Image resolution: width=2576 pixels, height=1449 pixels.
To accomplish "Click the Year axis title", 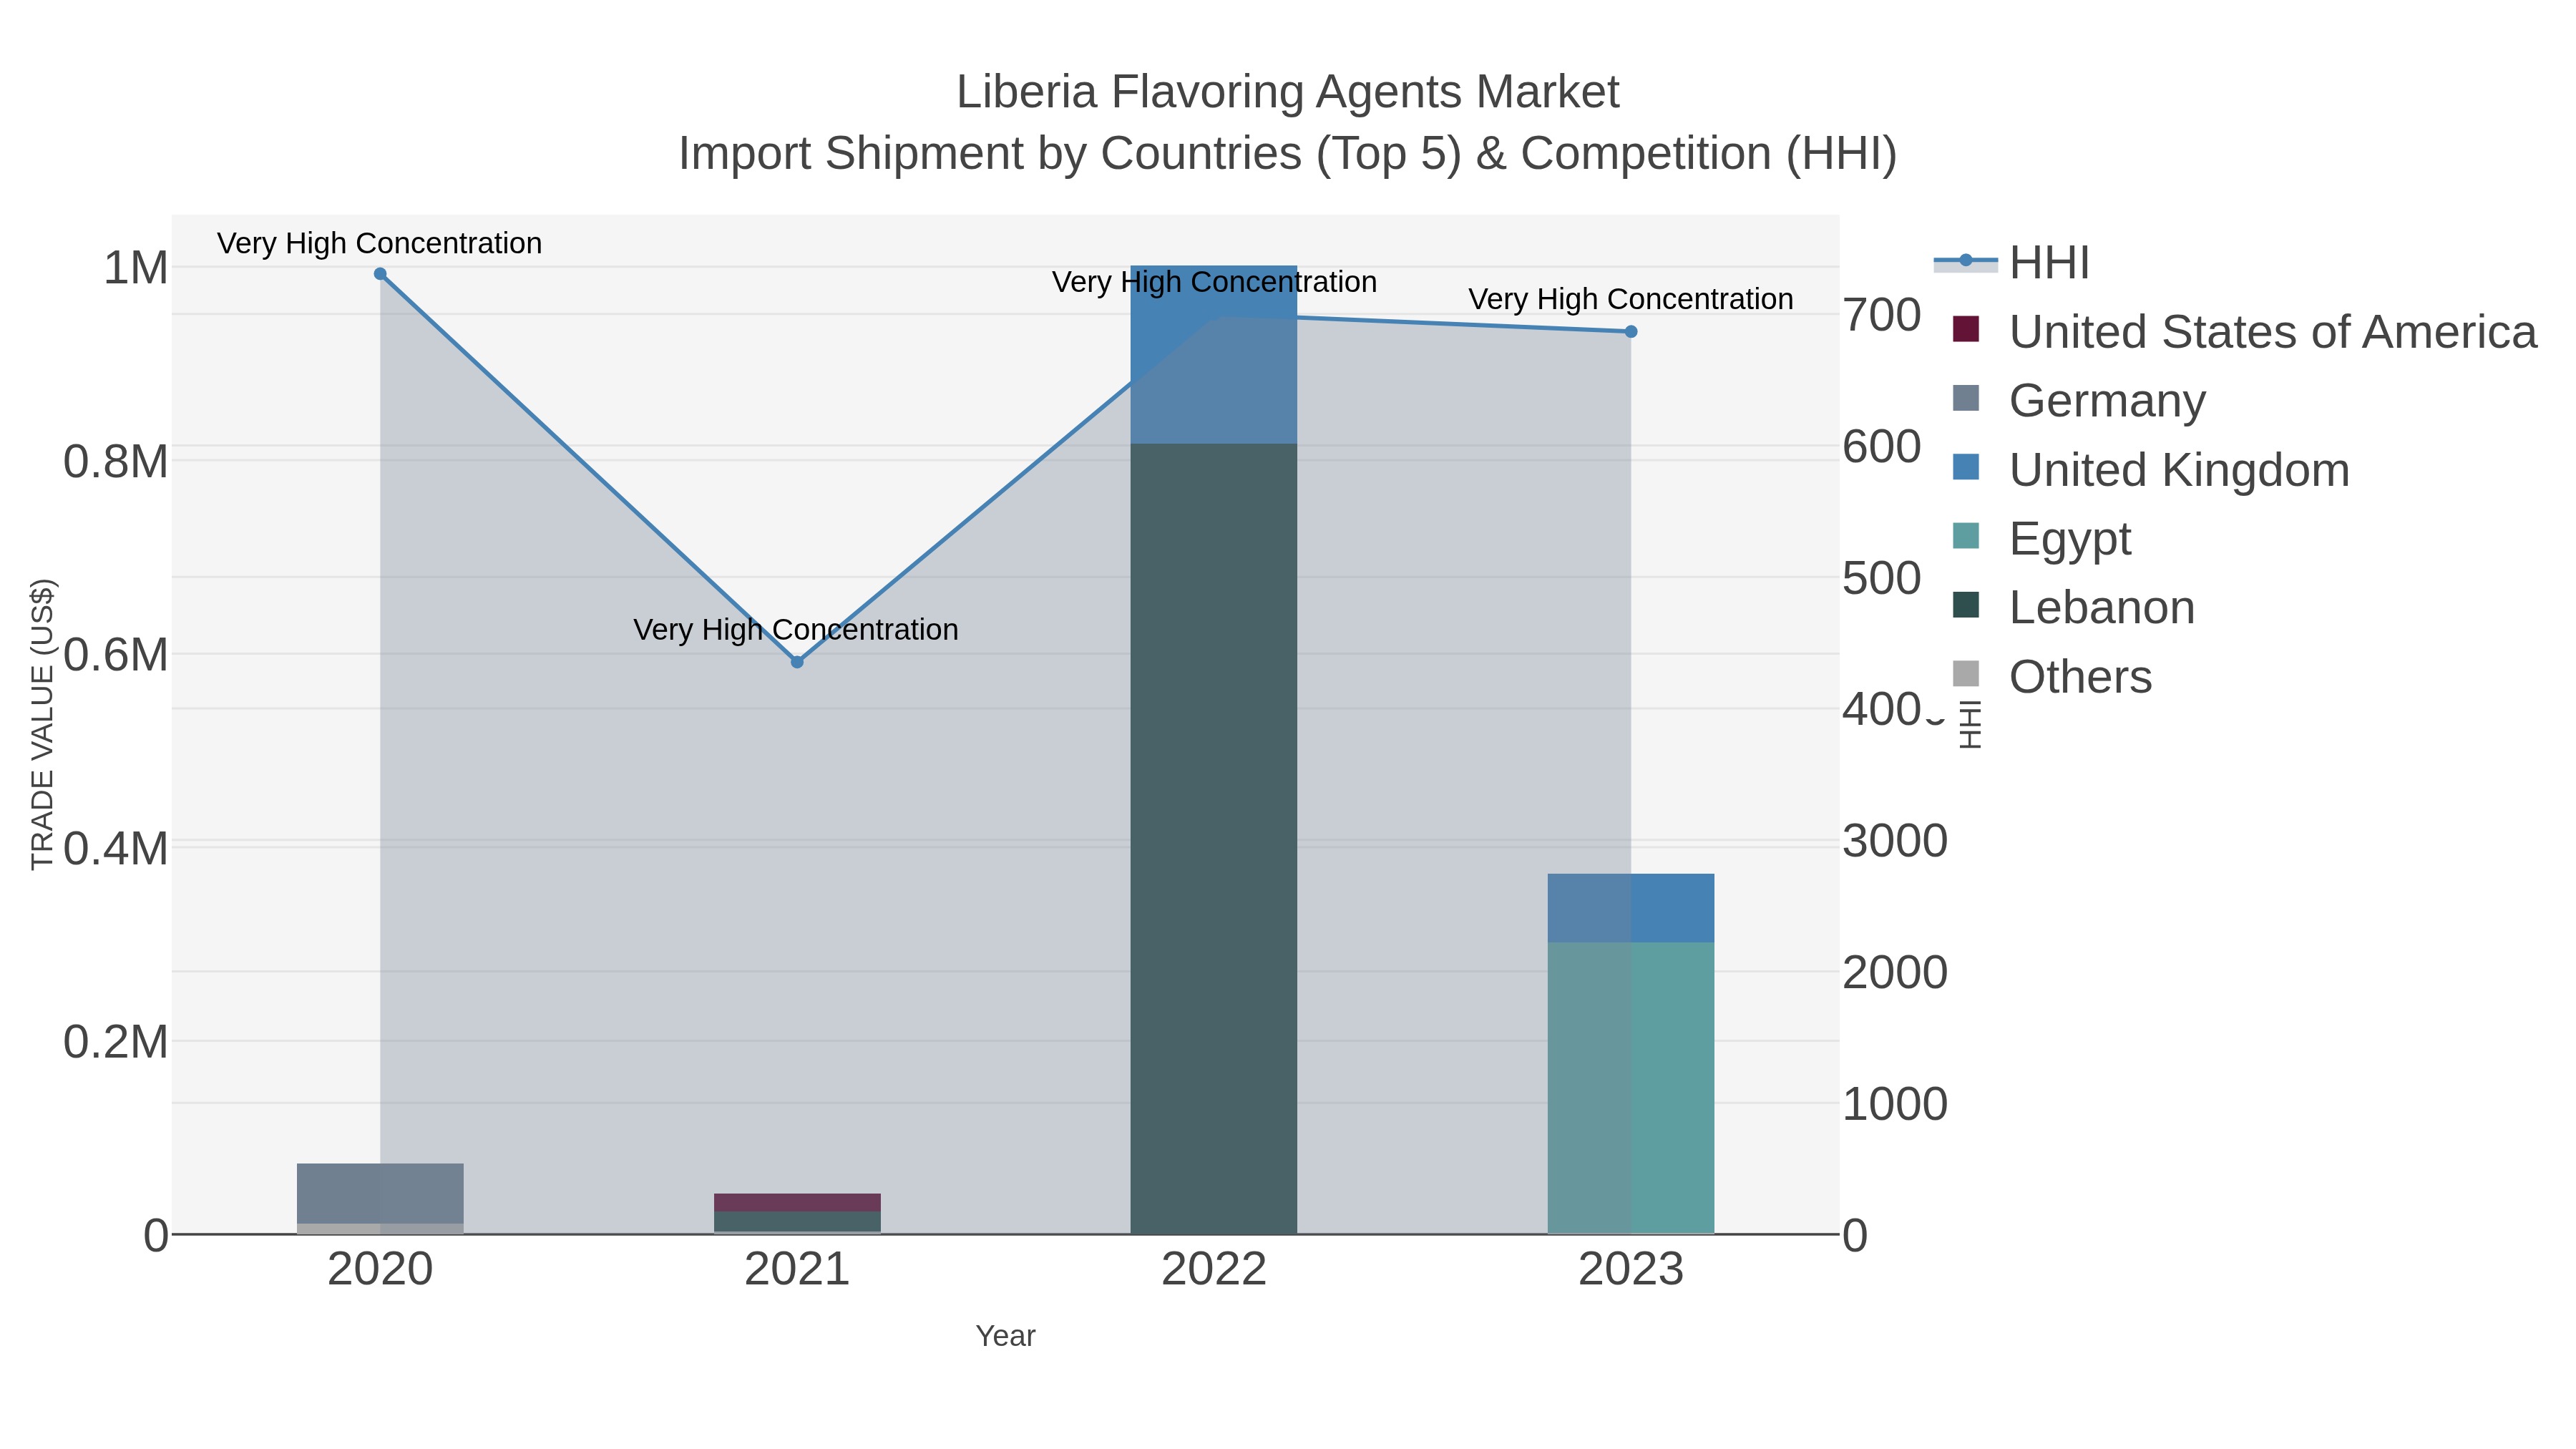I will coord(1006,1336).
